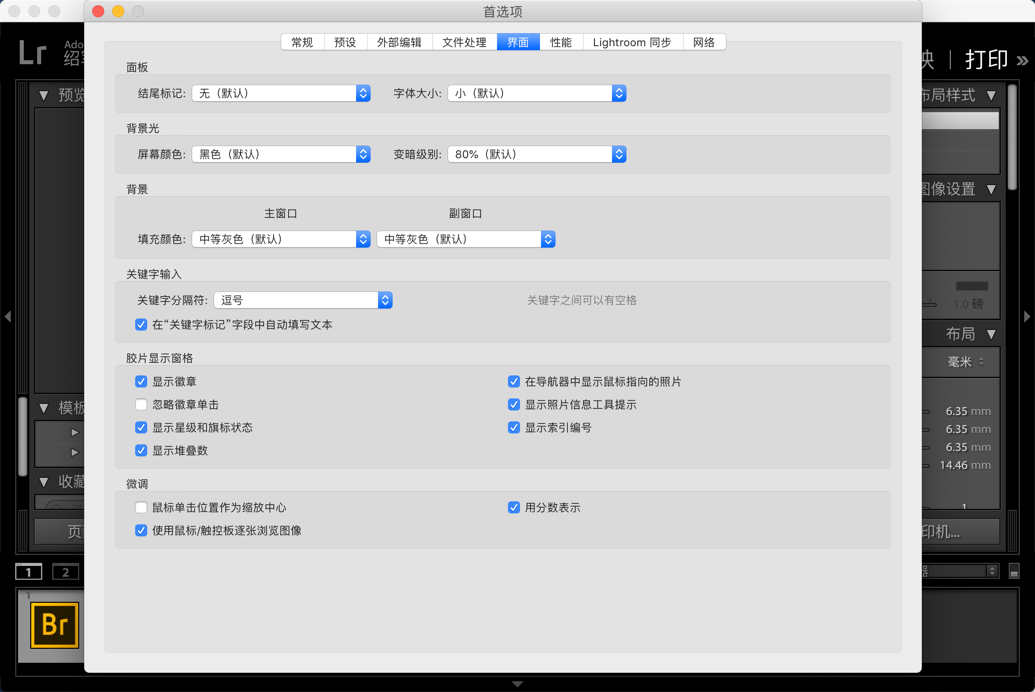Screen dimensions: 1035x692
Task: Select filmstrip page tab 2
Action: pyautogui.click(x=64, y=571)
